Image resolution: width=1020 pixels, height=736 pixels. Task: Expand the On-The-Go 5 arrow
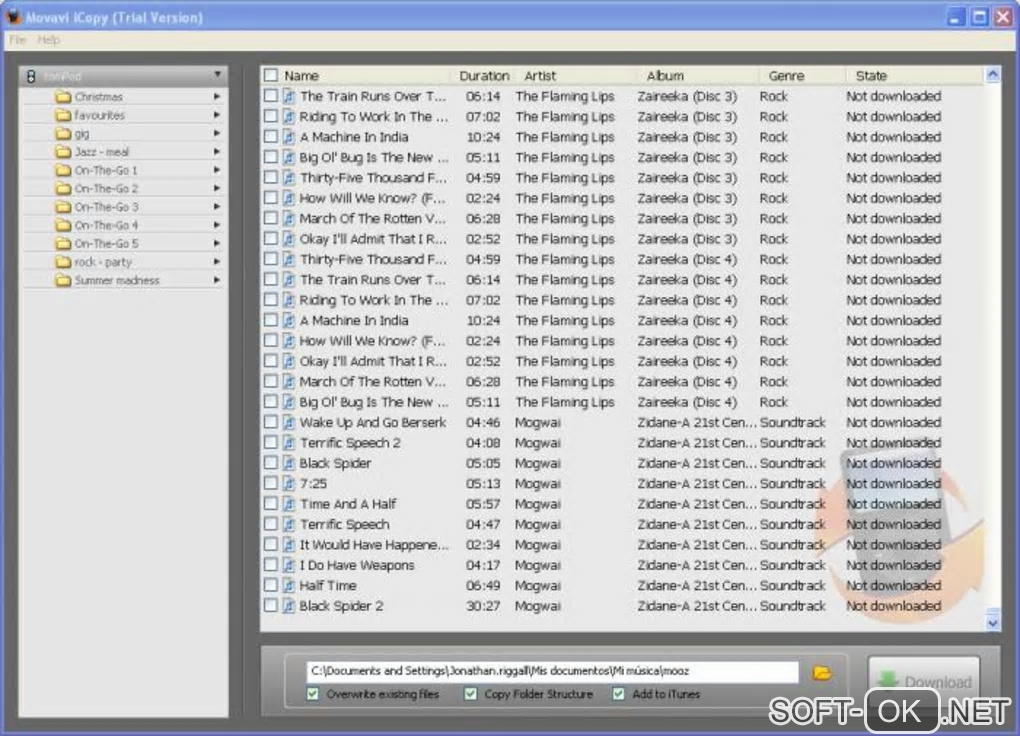(x=217, y=243)
